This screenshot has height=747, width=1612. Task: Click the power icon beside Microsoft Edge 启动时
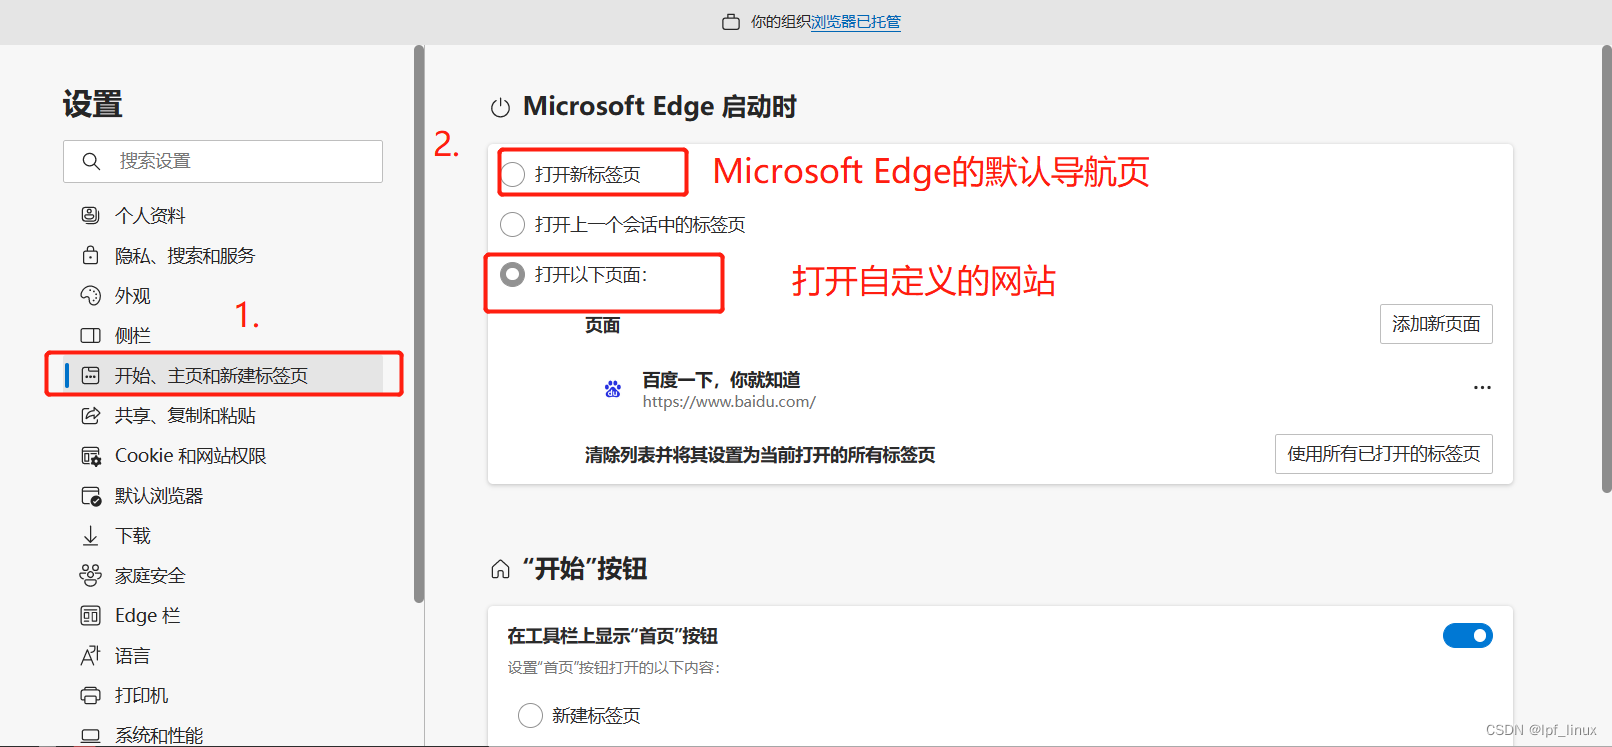[500, 107]
